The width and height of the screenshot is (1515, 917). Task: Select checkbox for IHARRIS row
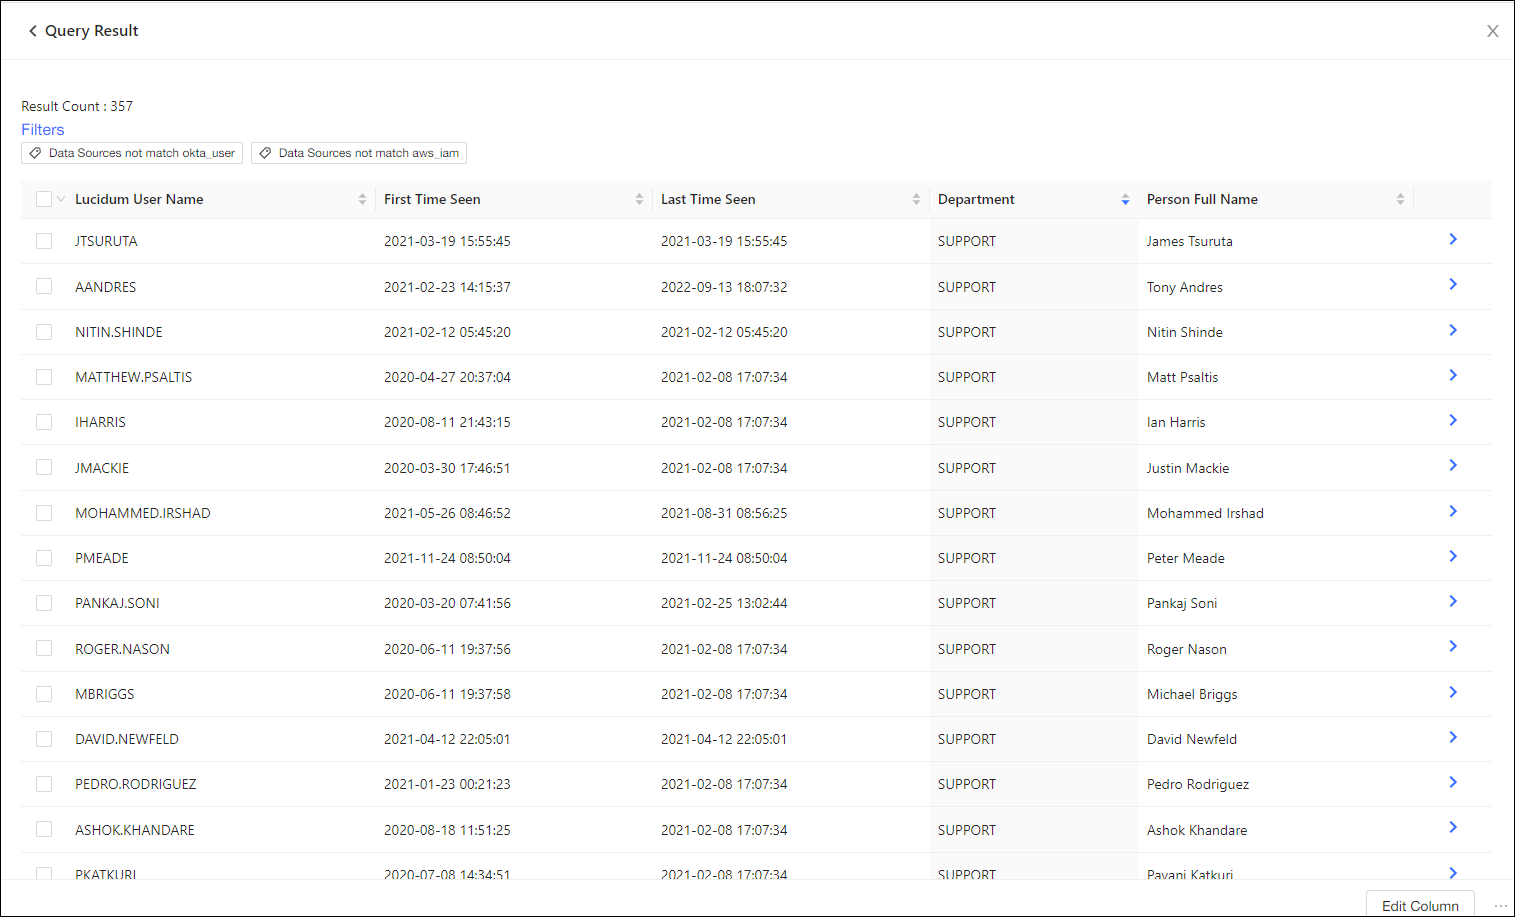point(44,422)
